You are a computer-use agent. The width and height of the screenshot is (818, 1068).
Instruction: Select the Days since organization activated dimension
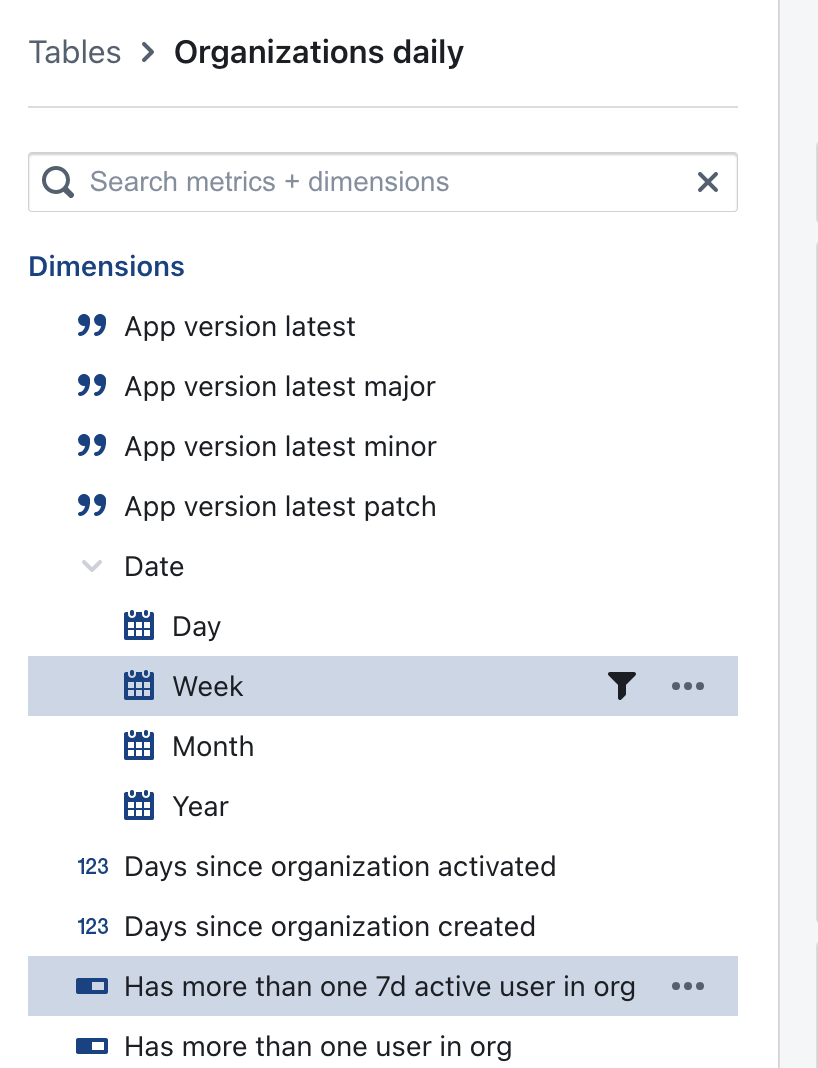click(340, 866)
